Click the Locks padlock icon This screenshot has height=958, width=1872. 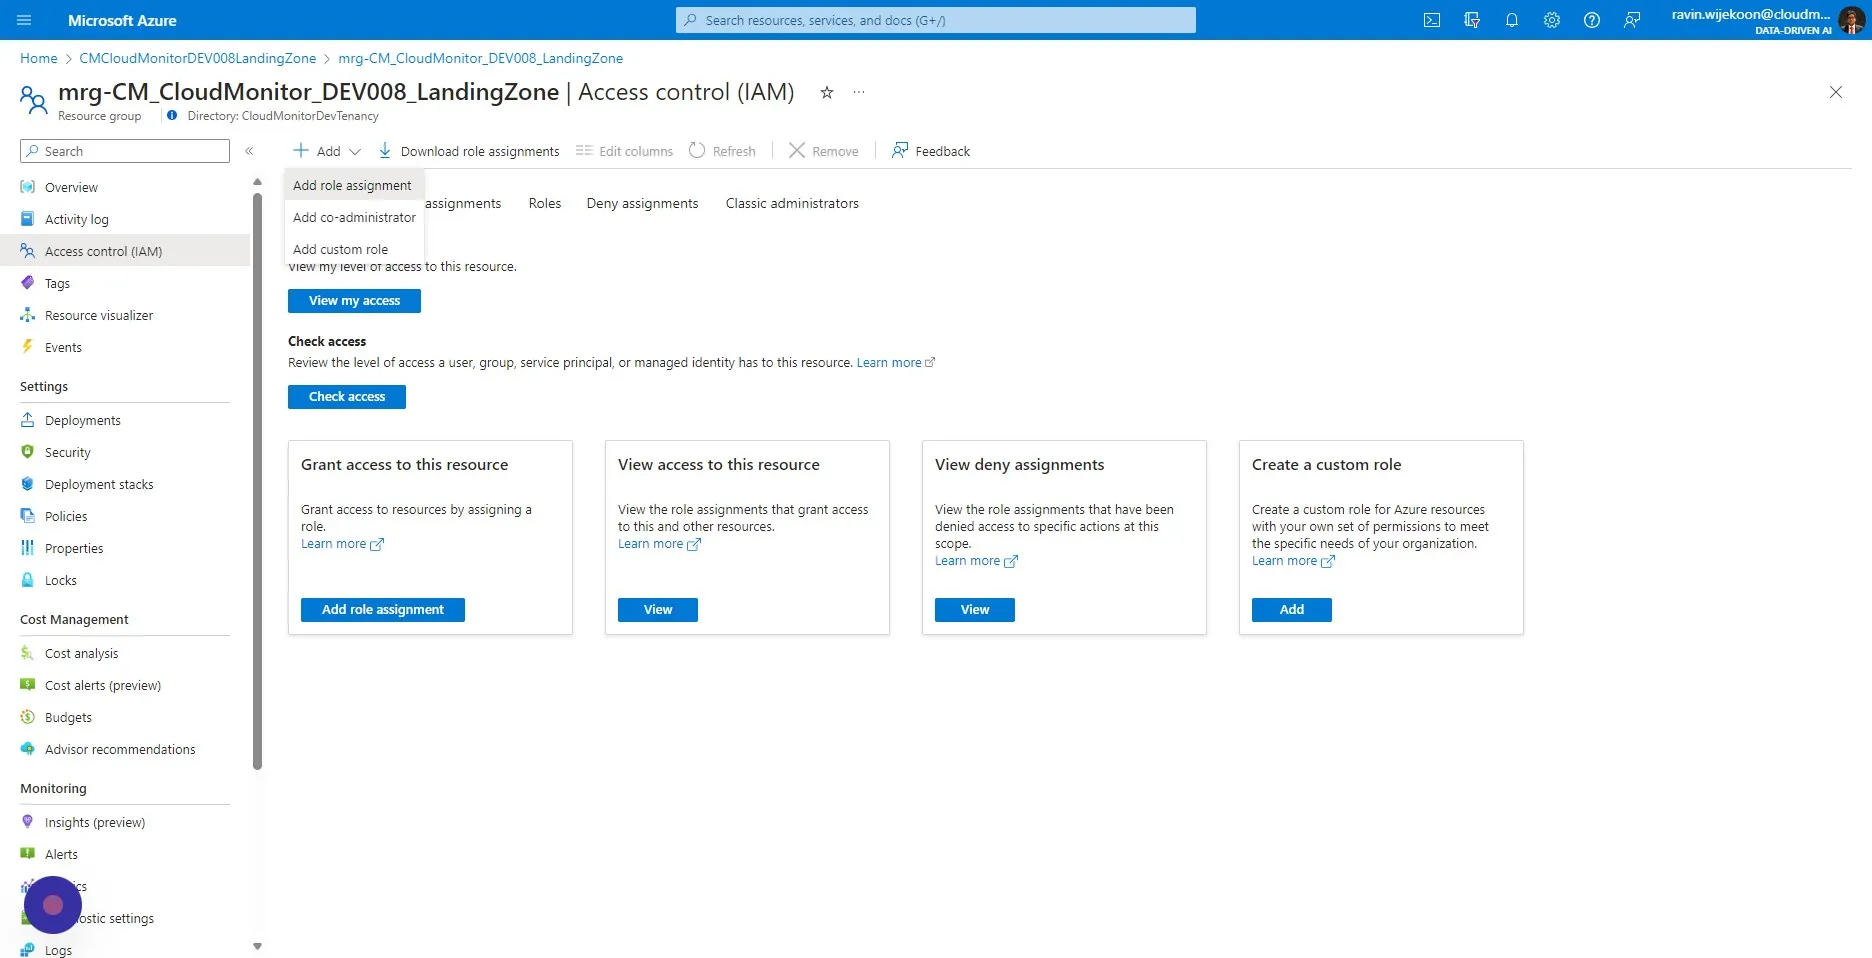[x=28, y=580]
